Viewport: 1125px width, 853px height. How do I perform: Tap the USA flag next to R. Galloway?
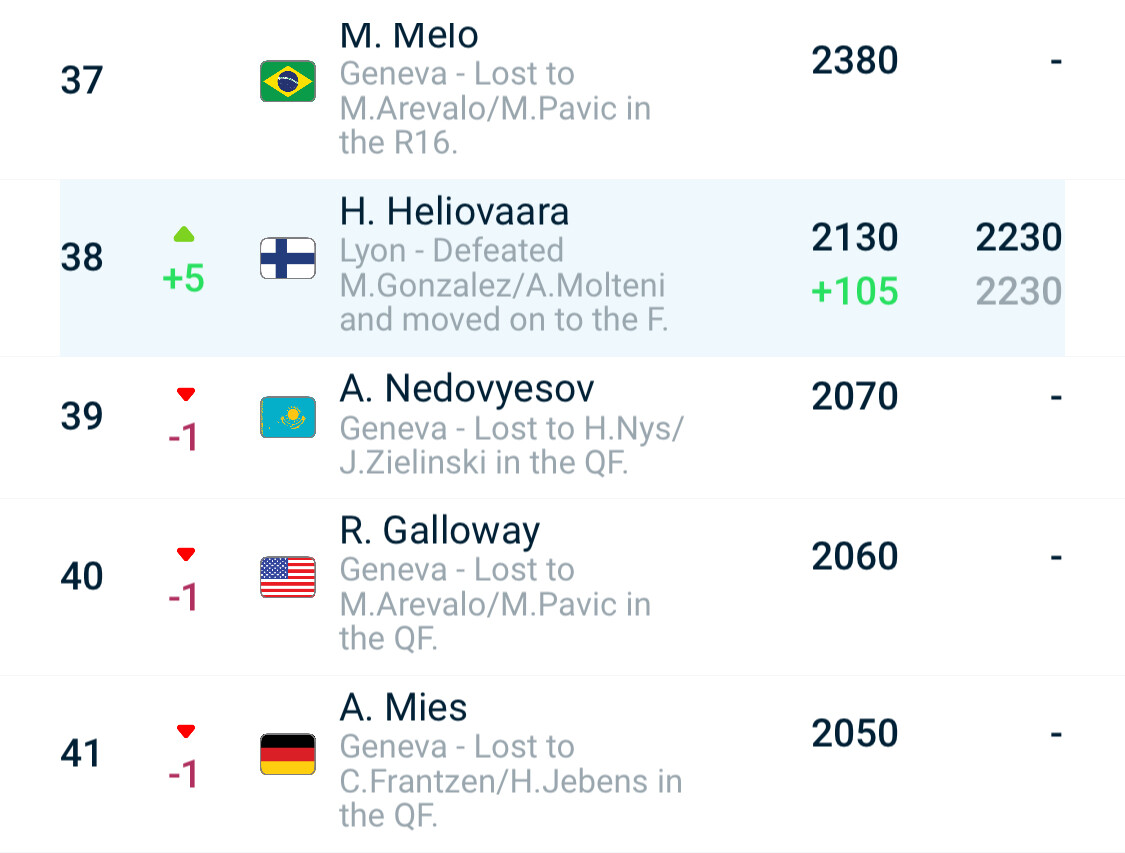(288, 577)
